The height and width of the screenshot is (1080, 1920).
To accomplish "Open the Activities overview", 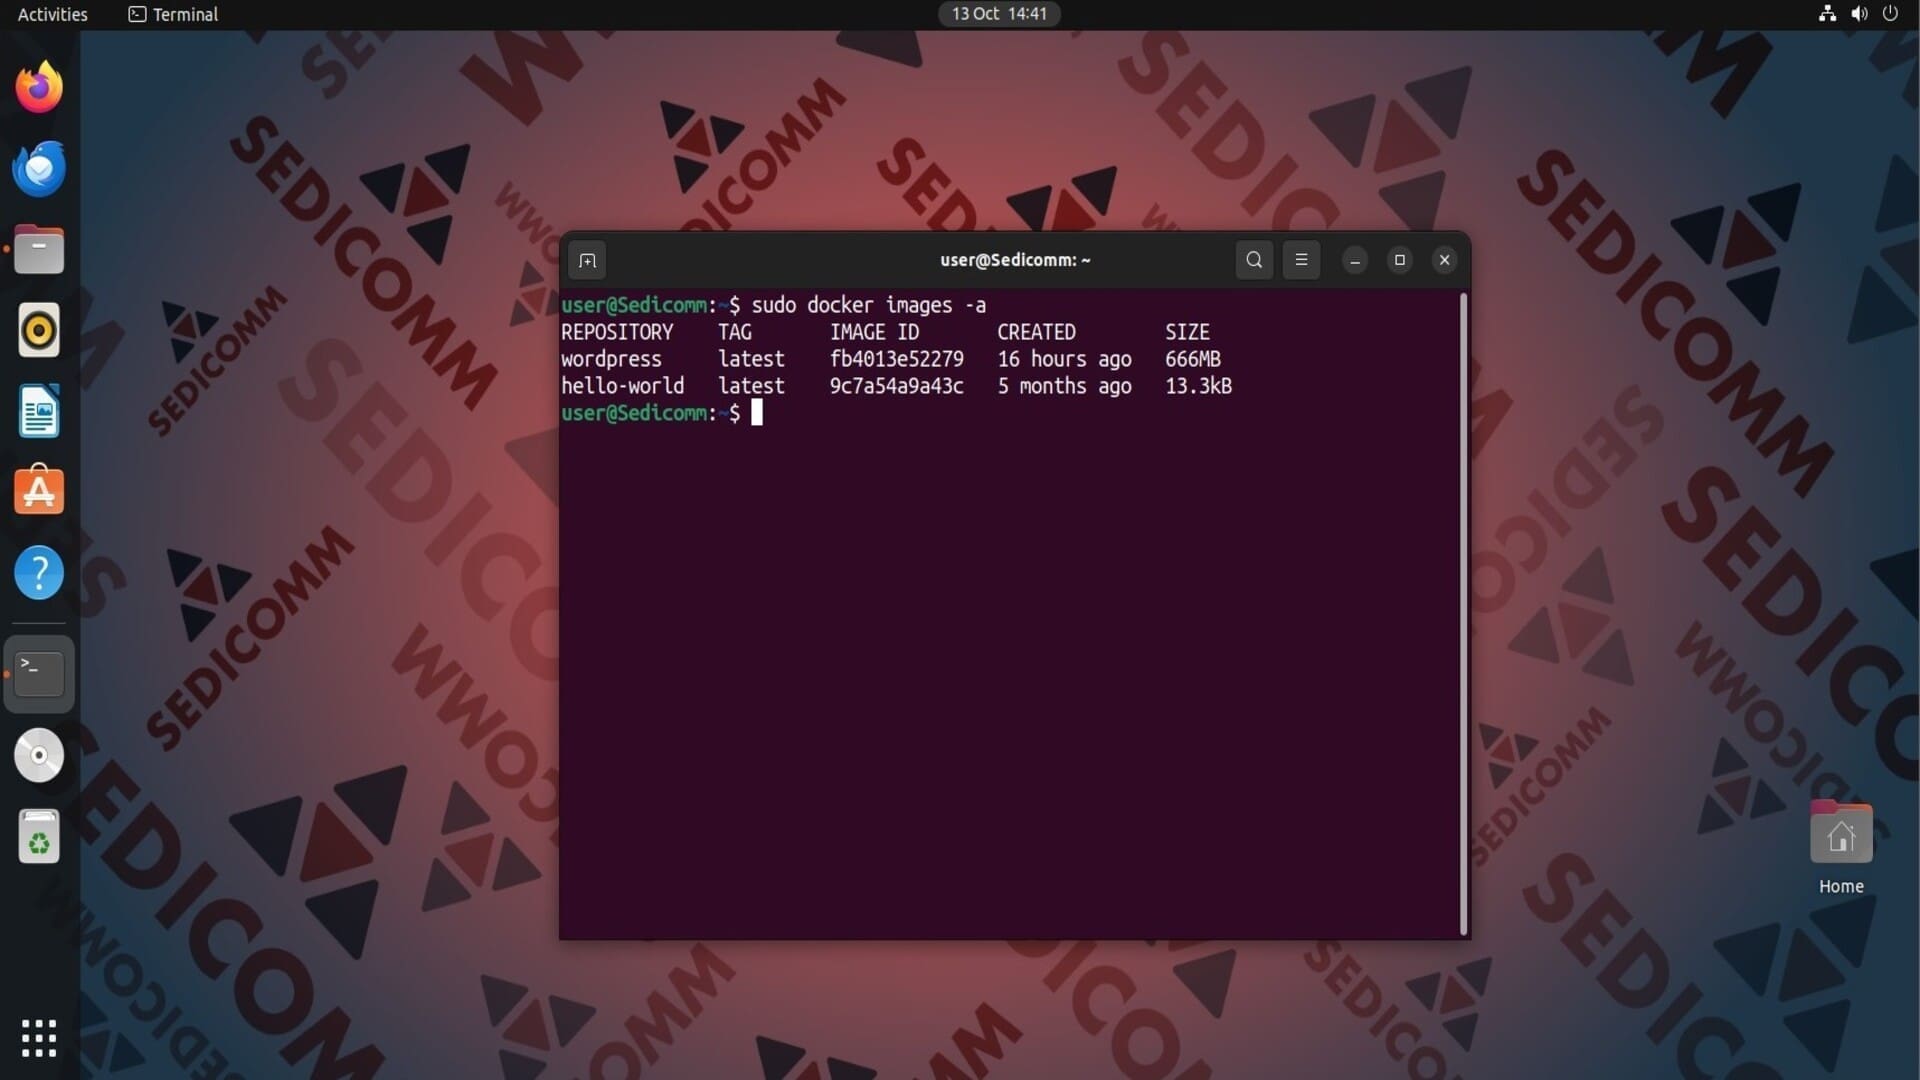I will click(53, 14).
